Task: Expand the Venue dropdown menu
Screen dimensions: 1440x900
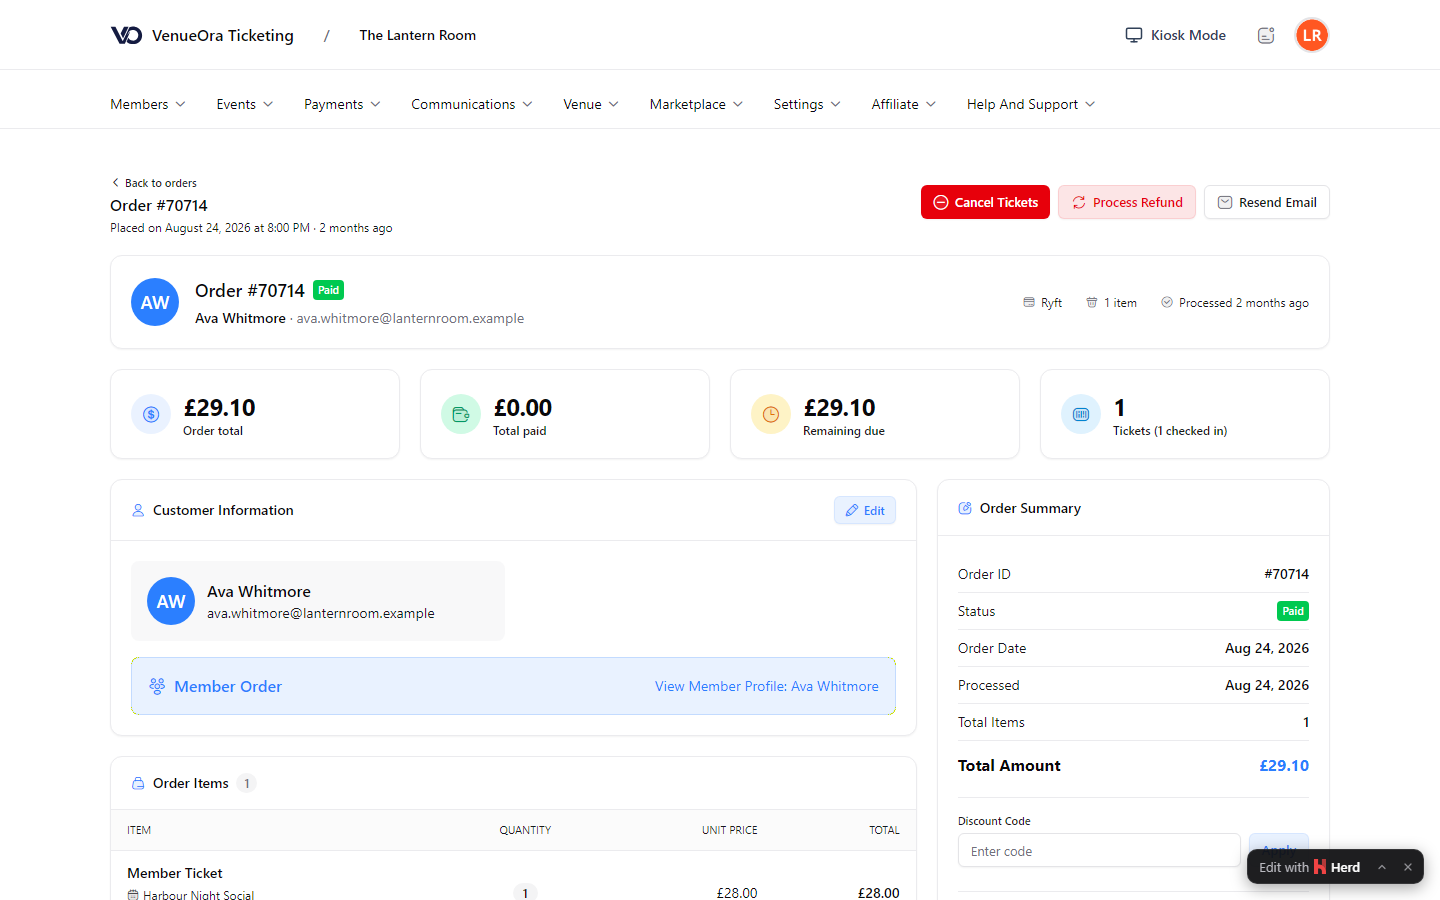Action: [591, 104]
